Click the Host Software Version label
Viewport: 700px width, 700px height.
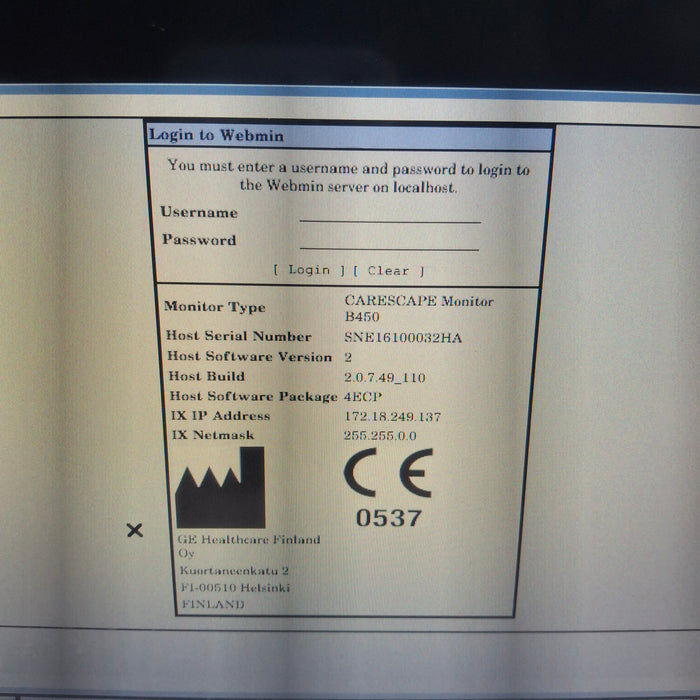click(x=249, y=357)
